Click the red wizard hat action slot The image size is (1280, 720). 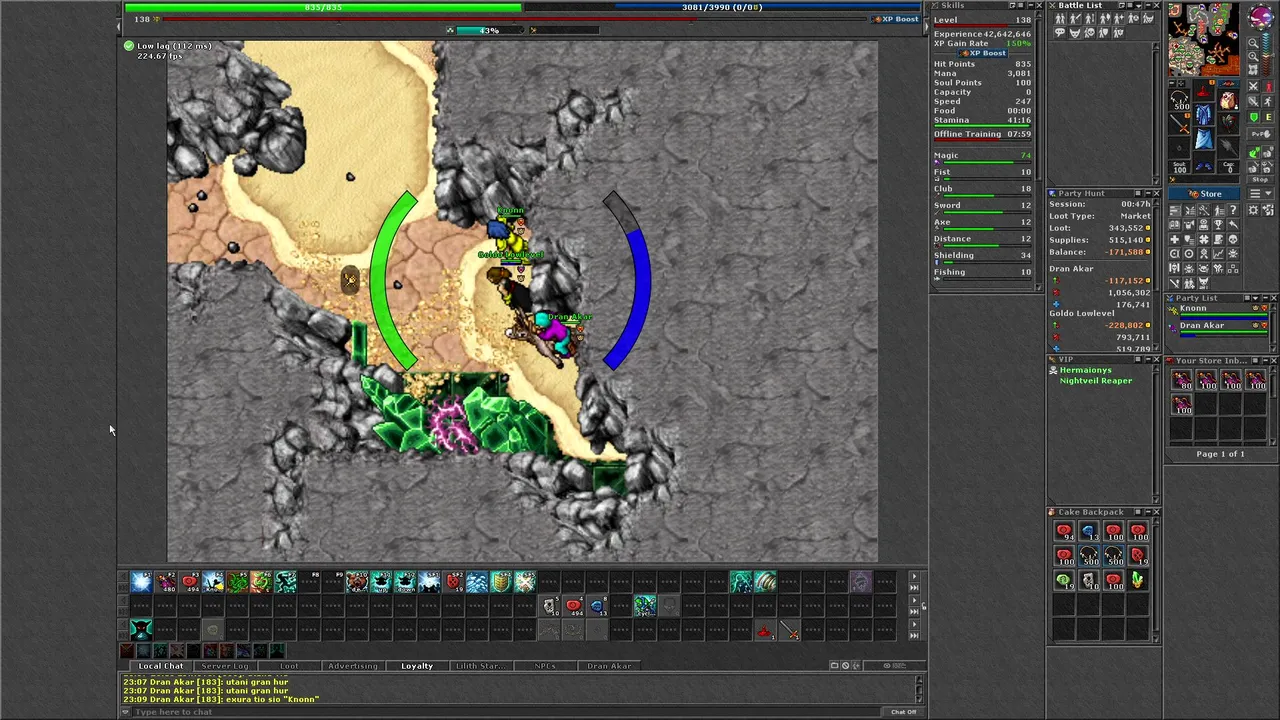coord(766,631)
